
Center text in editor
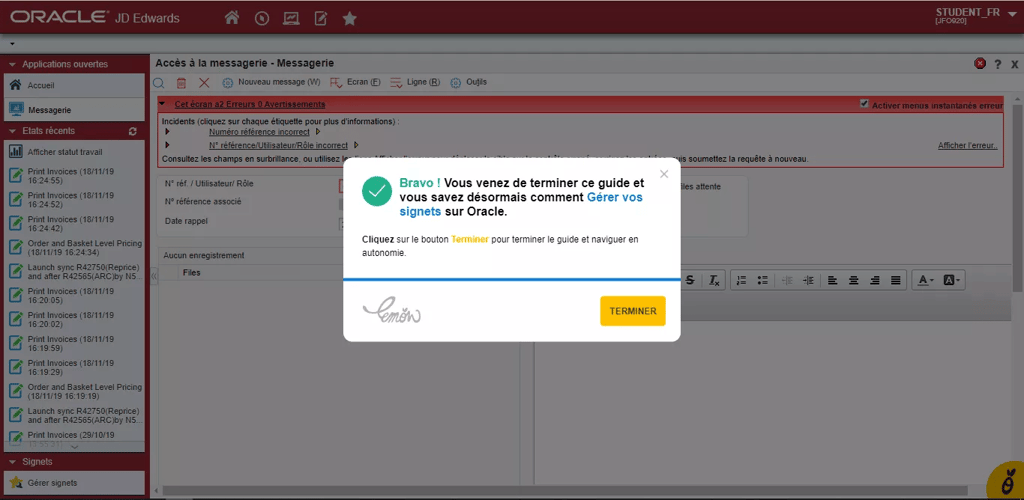[854, 280]
